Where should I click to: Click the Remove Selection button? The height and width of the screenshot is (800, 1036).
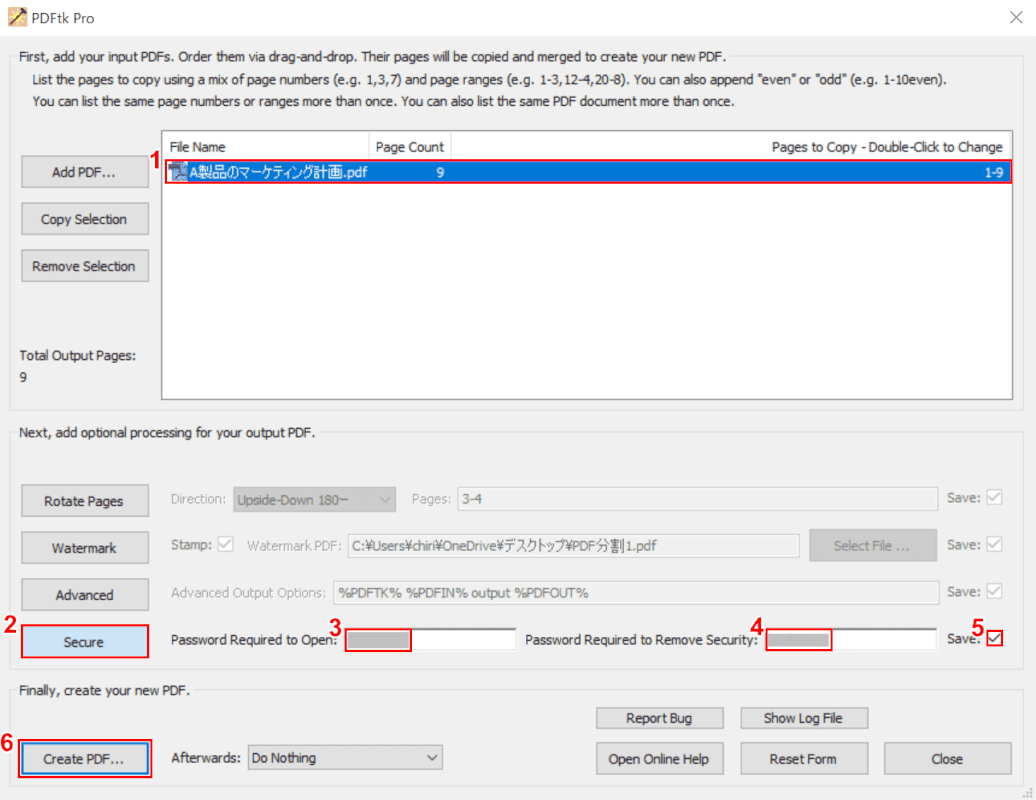(x=85, y=266)
